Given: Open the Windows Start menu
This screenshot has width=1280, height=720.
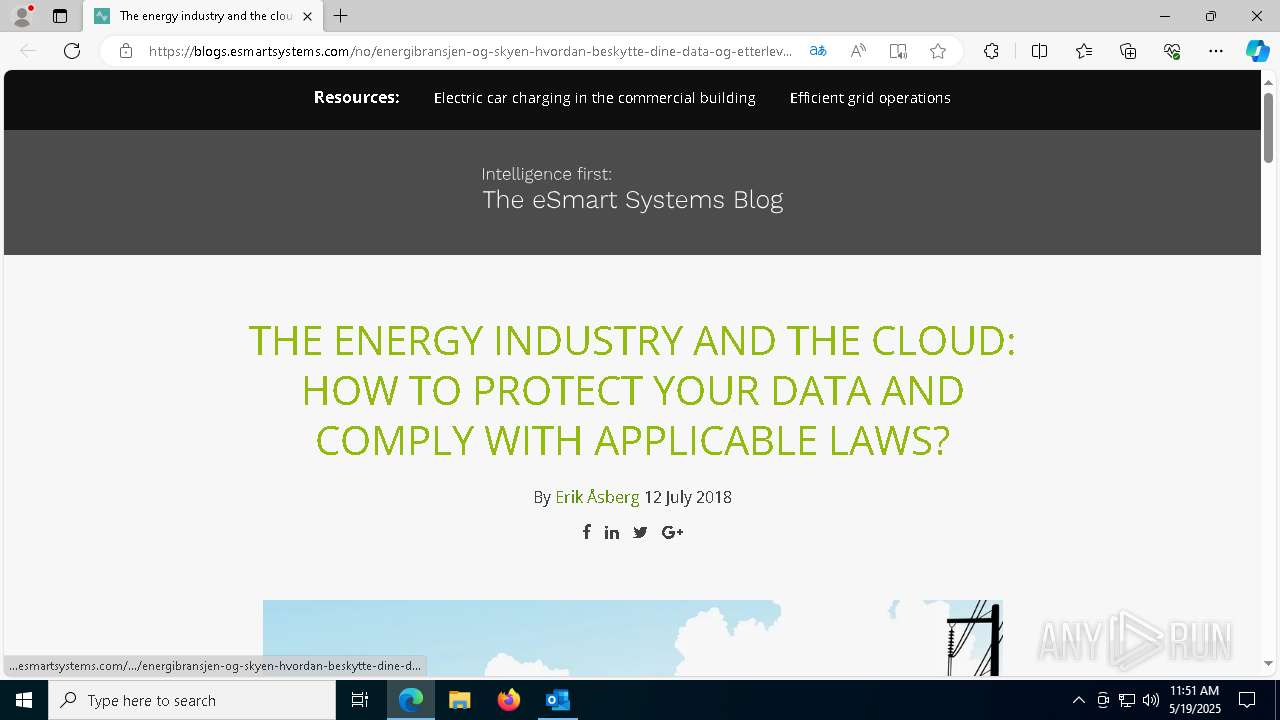Looking at the screenshot, I should (24, 700).
